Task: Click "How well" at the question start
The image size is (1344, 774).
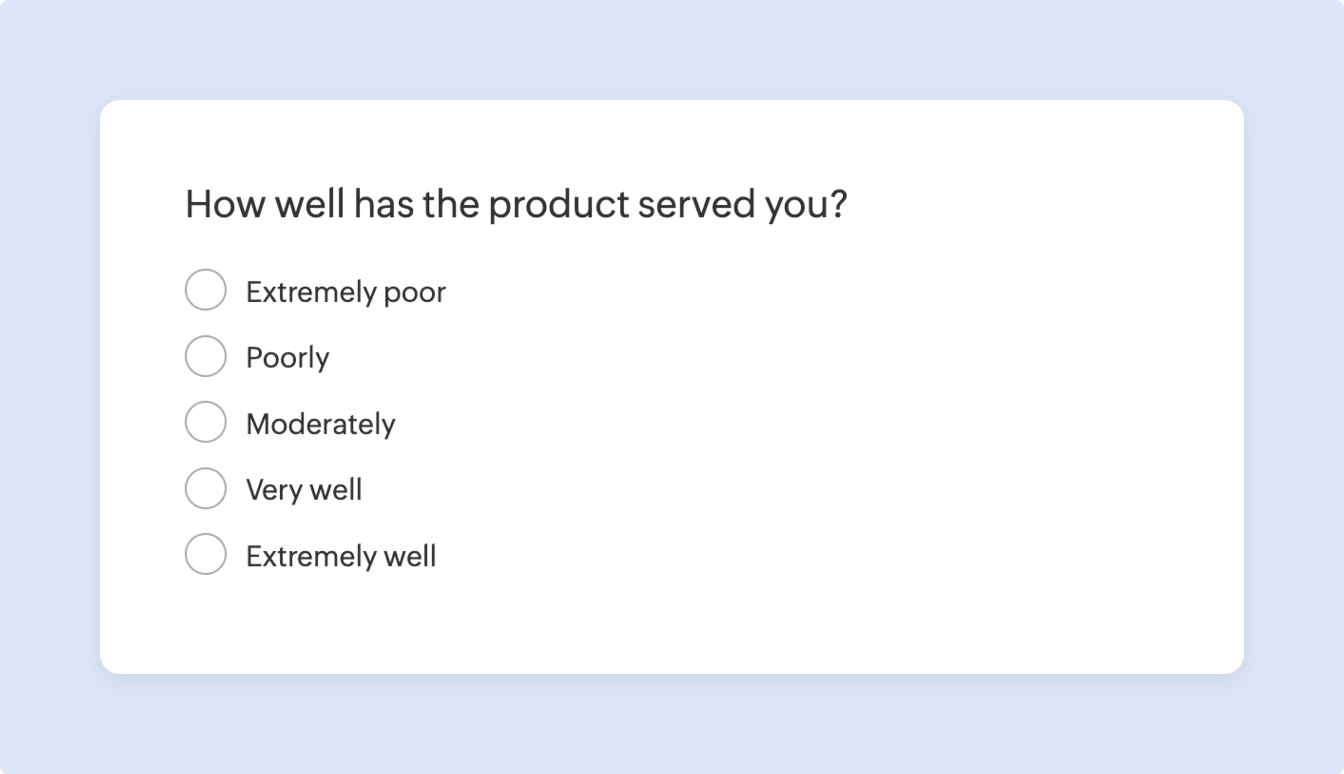Action: [264, 205]
